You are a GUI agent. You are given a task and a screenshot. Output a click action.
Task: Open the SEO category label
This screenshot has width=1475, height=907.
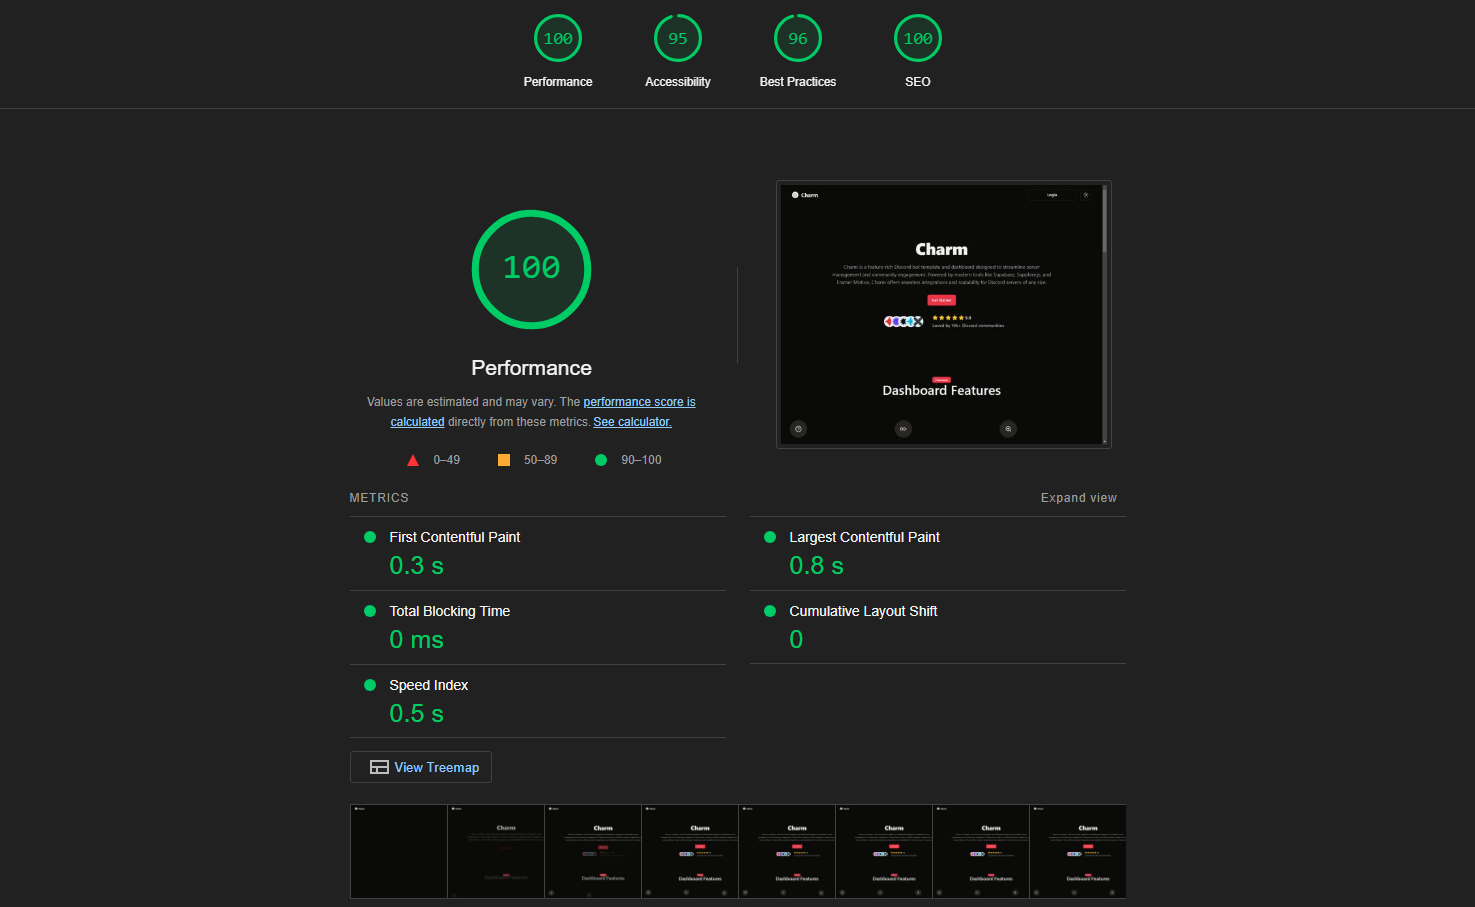click(x=918, y=82)
